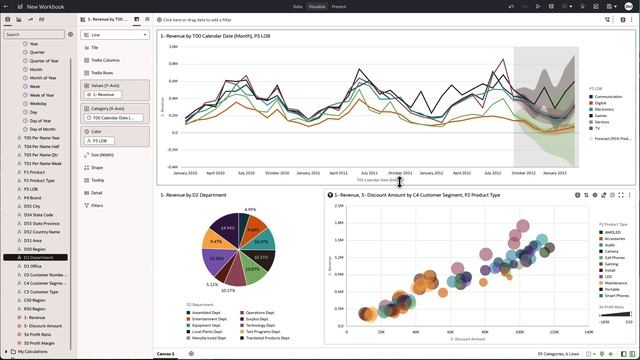Click the filter bar pin/auto-apply icon

(x=607, y=20)
